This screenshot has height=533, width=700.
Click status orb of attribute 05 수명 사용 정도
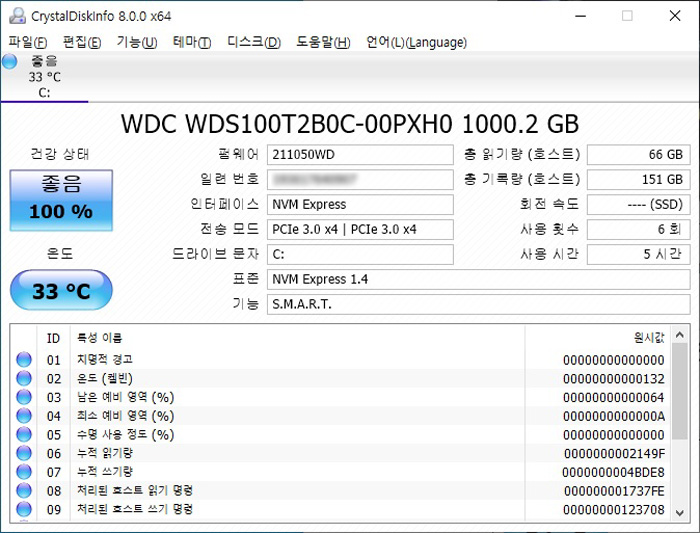coord(24,434)
